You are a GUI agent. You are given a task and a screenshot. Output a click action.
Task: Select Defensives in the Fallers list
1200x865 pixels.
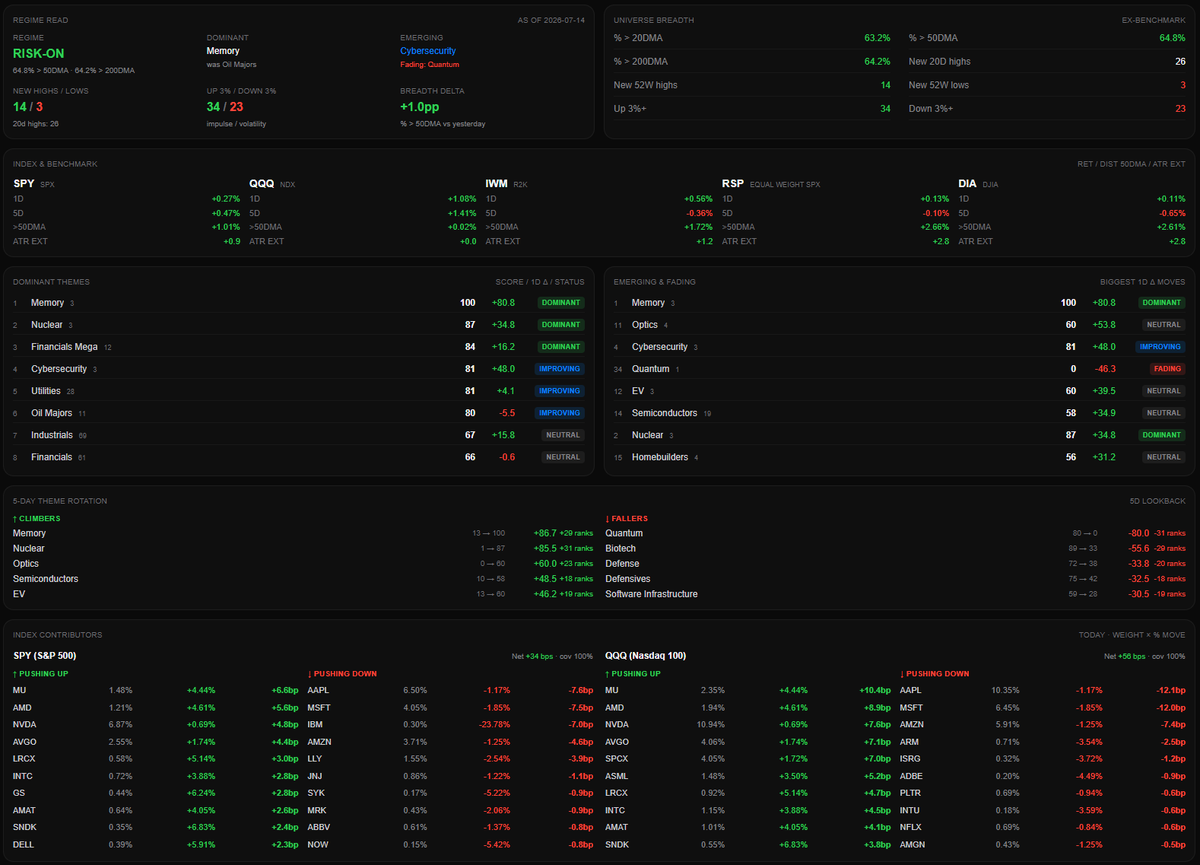coord(628,579)
